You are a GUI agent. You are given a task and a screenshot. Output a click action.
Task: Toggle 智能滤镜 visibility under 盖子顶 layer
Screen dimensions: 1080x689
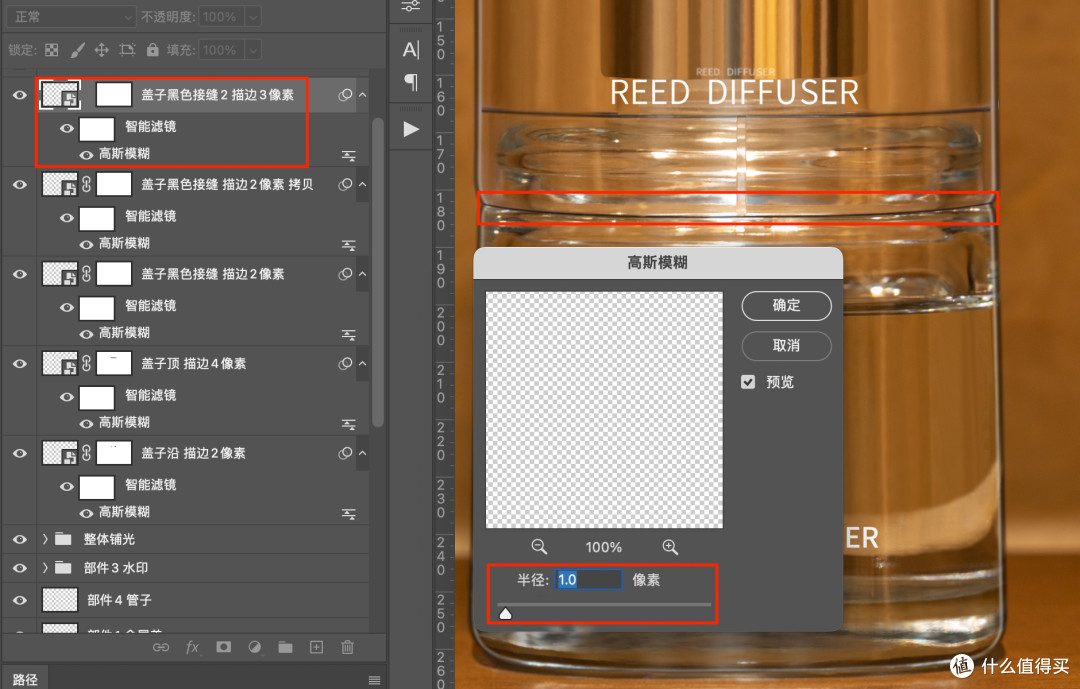click(x=67, y=397)
